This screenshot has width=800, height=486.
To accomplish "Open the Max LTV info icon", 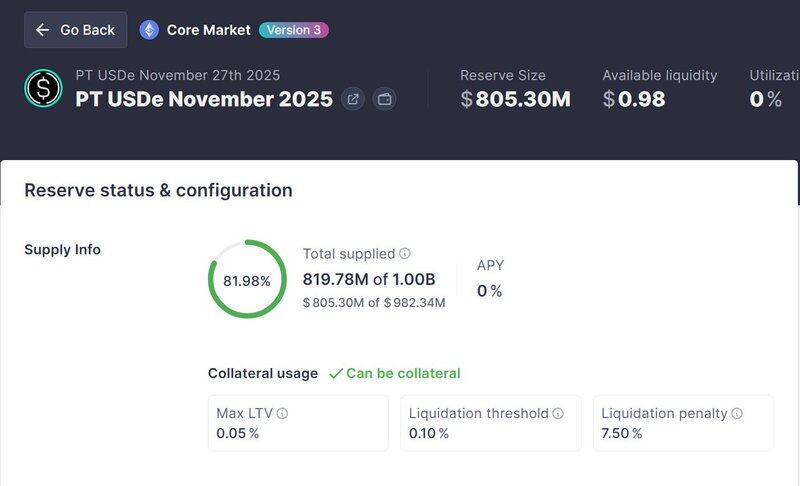I will [282, 413].
